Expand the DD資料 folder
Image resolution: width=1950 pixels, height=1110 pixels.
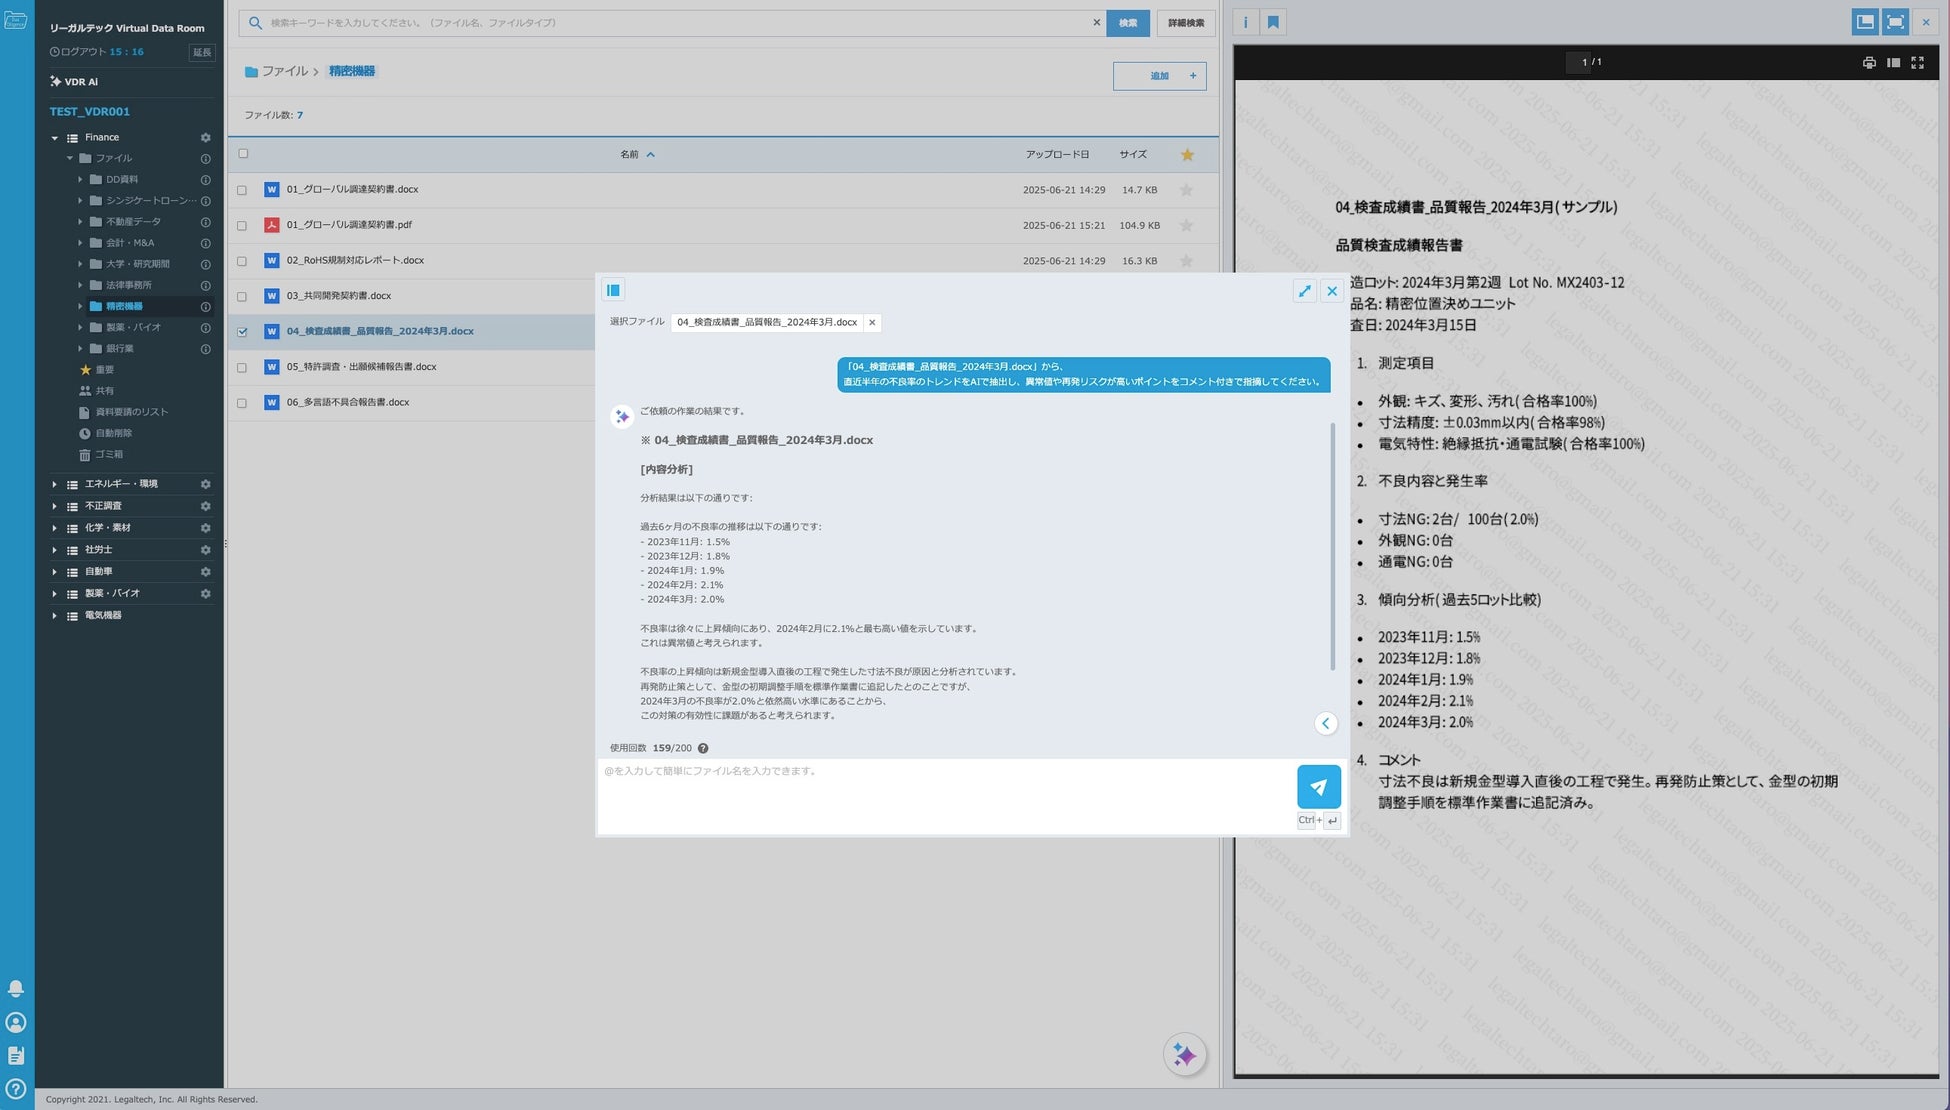pos(80,180)
